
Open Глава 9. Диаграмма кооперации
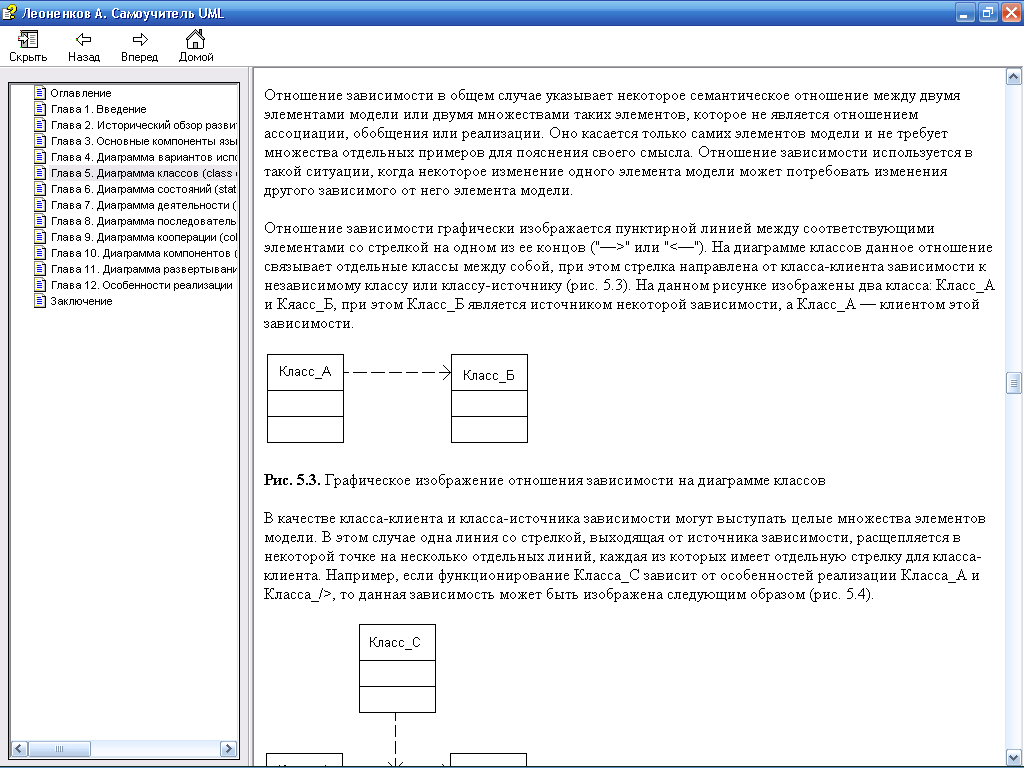(144, 237)
